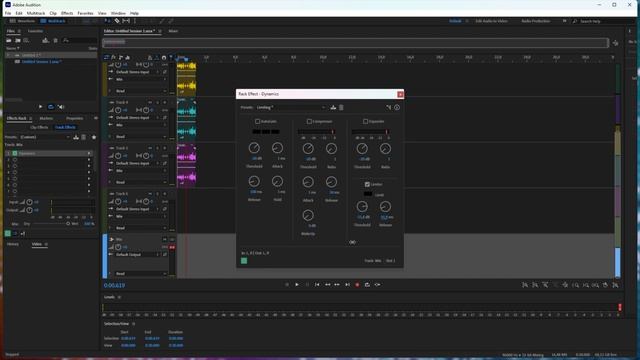Open the Effects Rack presets dropdown
This screenshot has height=360, width=640.
(45, 137)
